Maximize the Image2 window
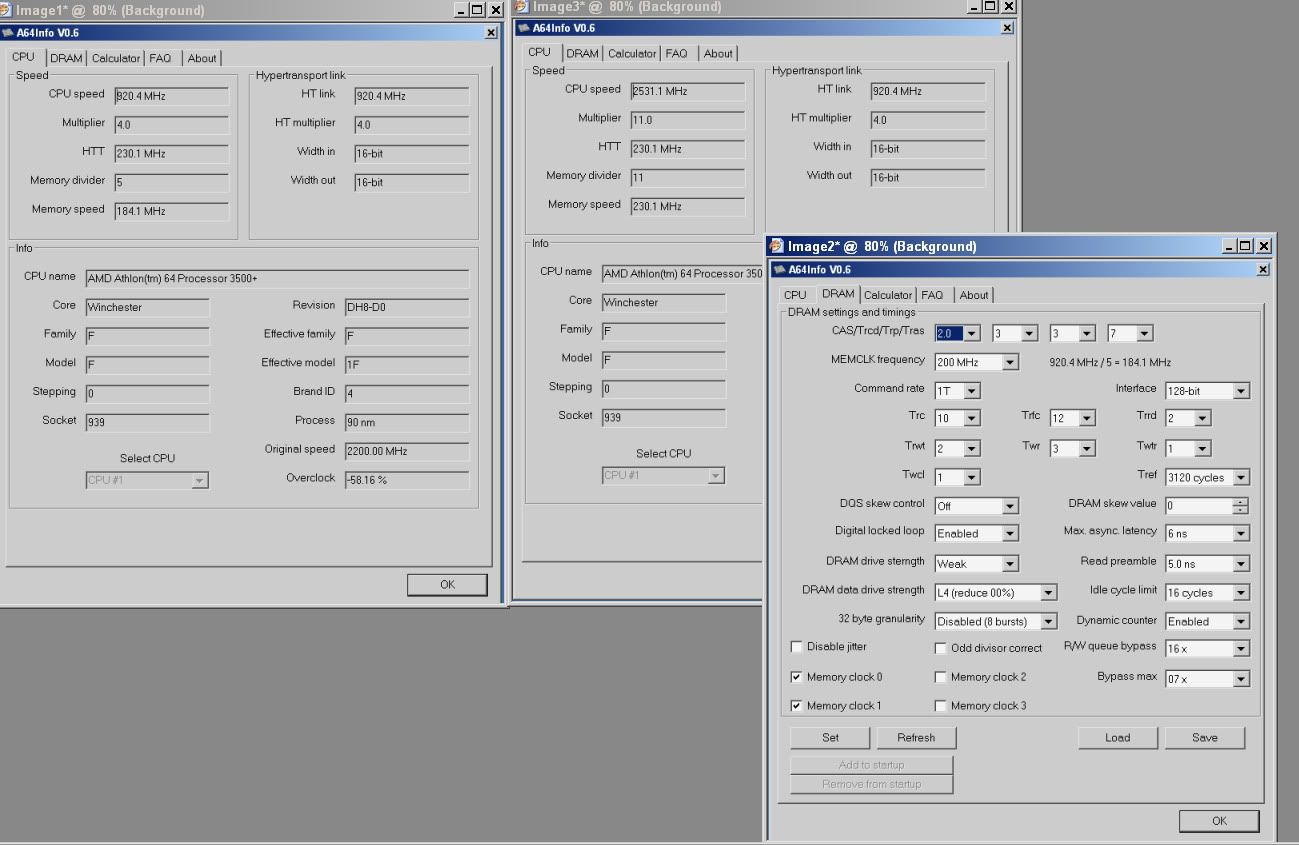 pos(1245,246)
